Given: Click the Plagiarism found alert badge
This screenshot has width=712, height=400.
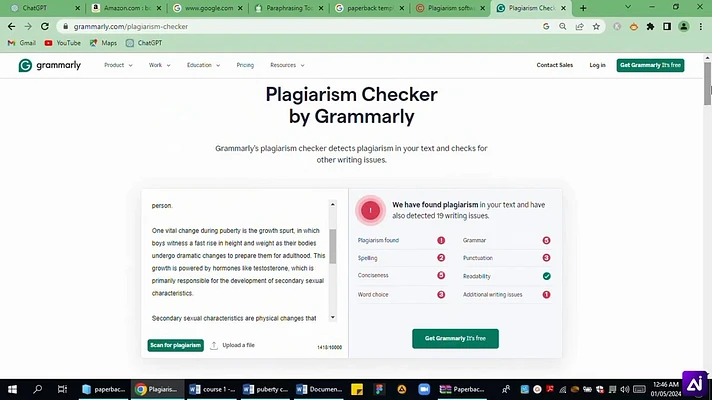Looking at the screenshot, I should coord(441,241).
